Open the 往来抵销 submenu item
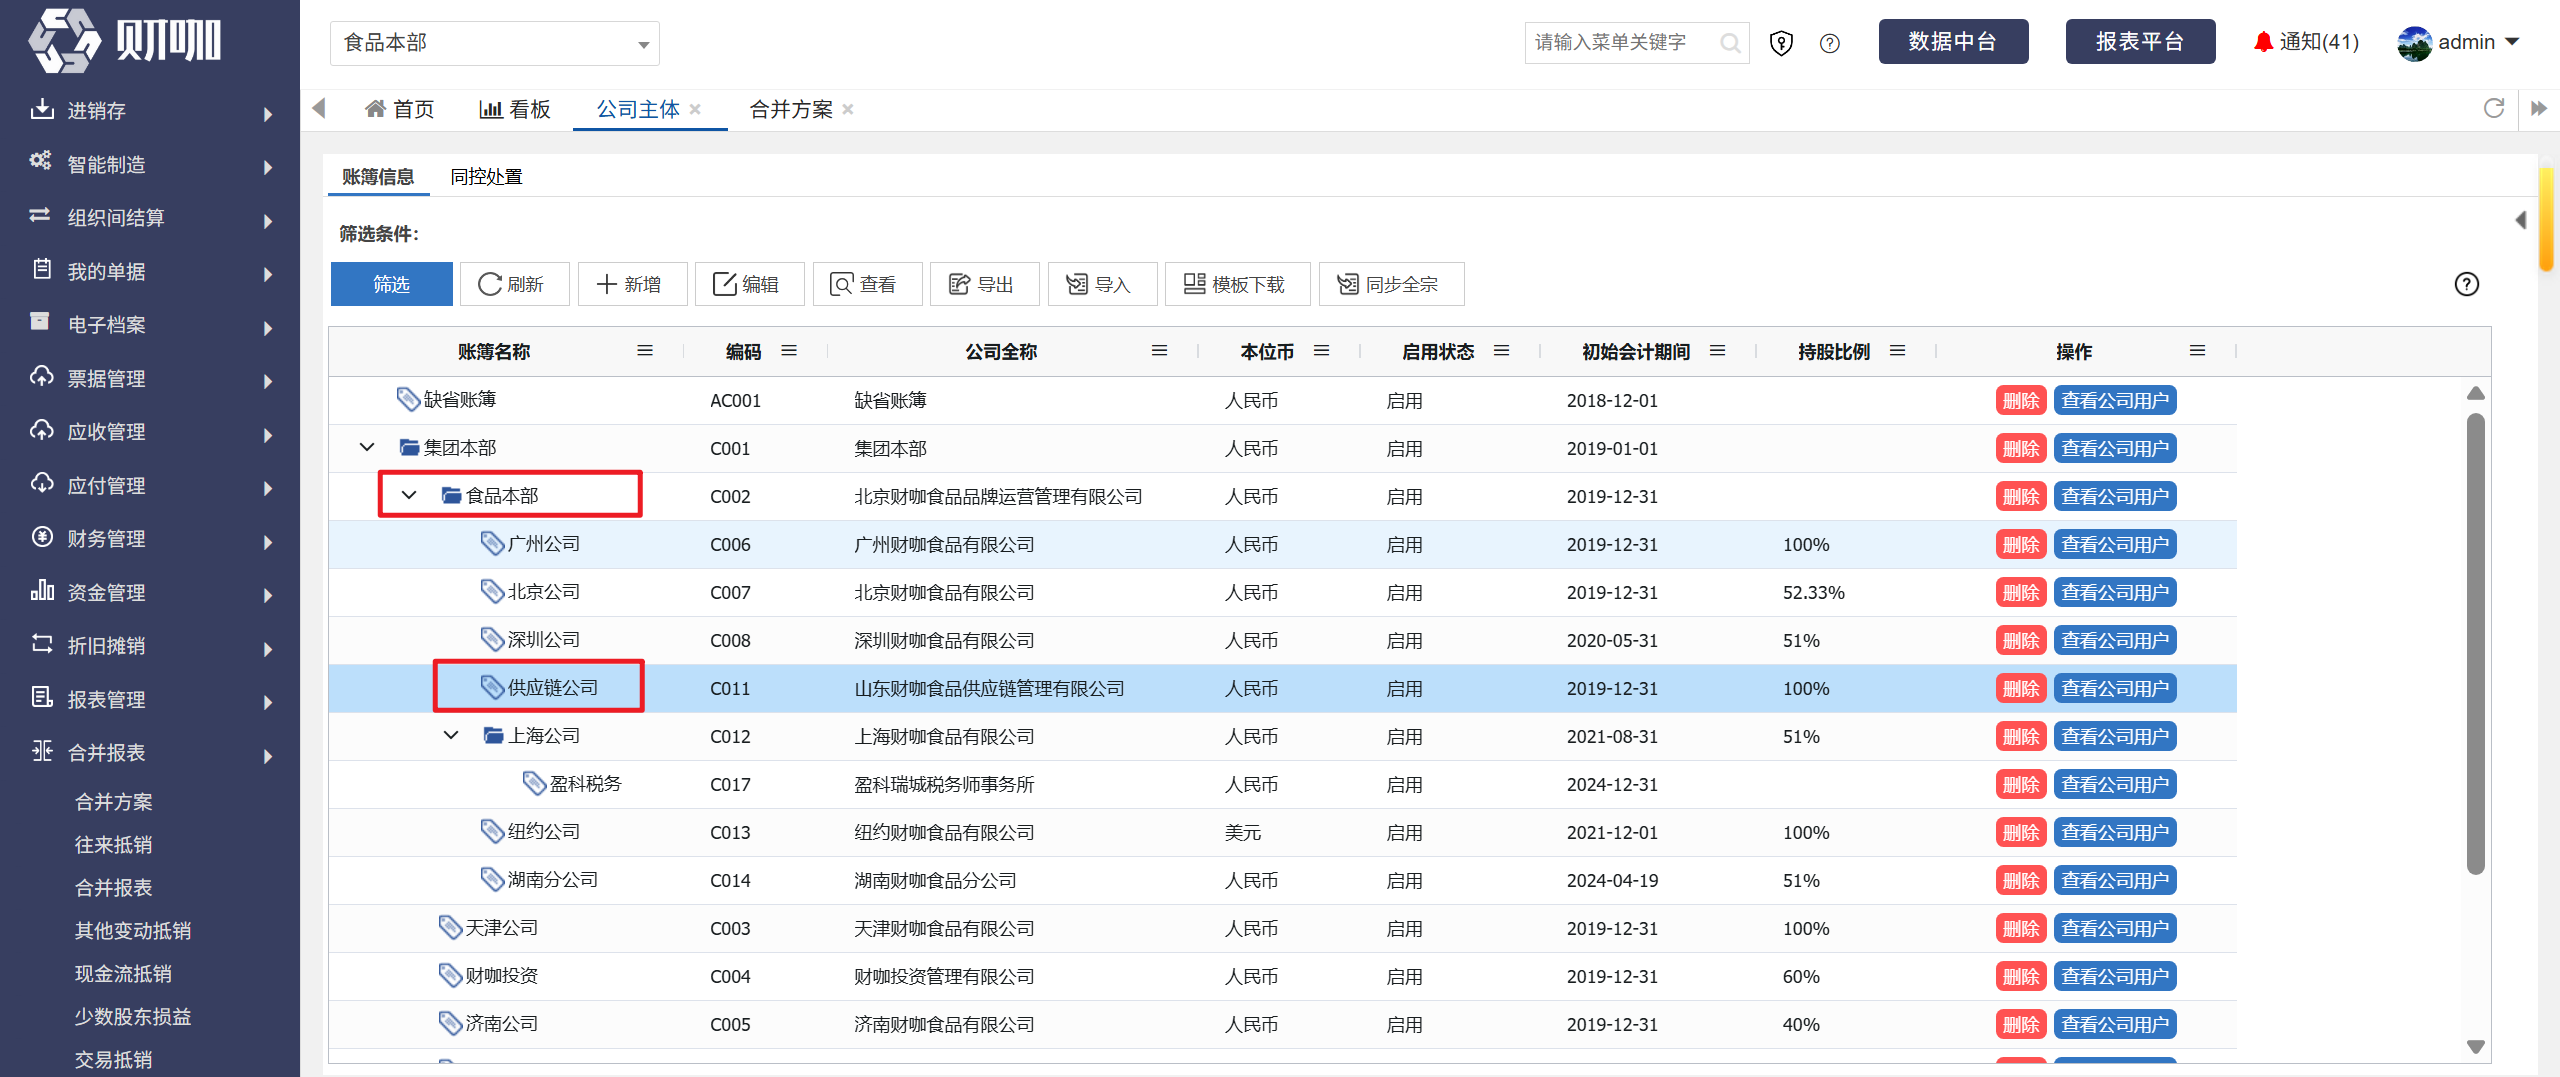Viewport: 2560px width, 1077px height. (x=114, y=845)
